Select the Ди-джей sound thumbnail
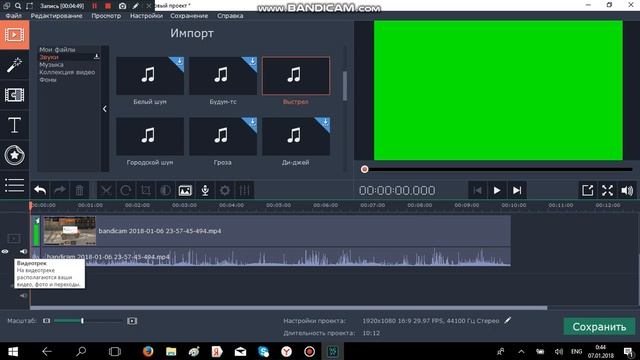 pyautogui.click(x=296, y=136)
